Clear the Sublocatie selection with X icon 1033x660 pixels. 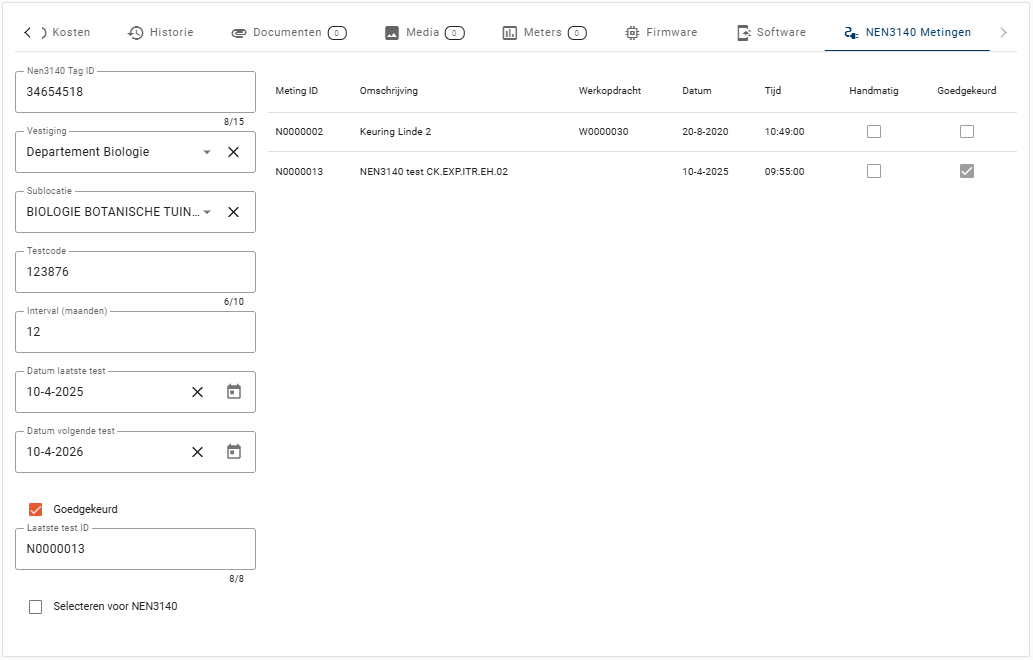[x=233, y=212]
